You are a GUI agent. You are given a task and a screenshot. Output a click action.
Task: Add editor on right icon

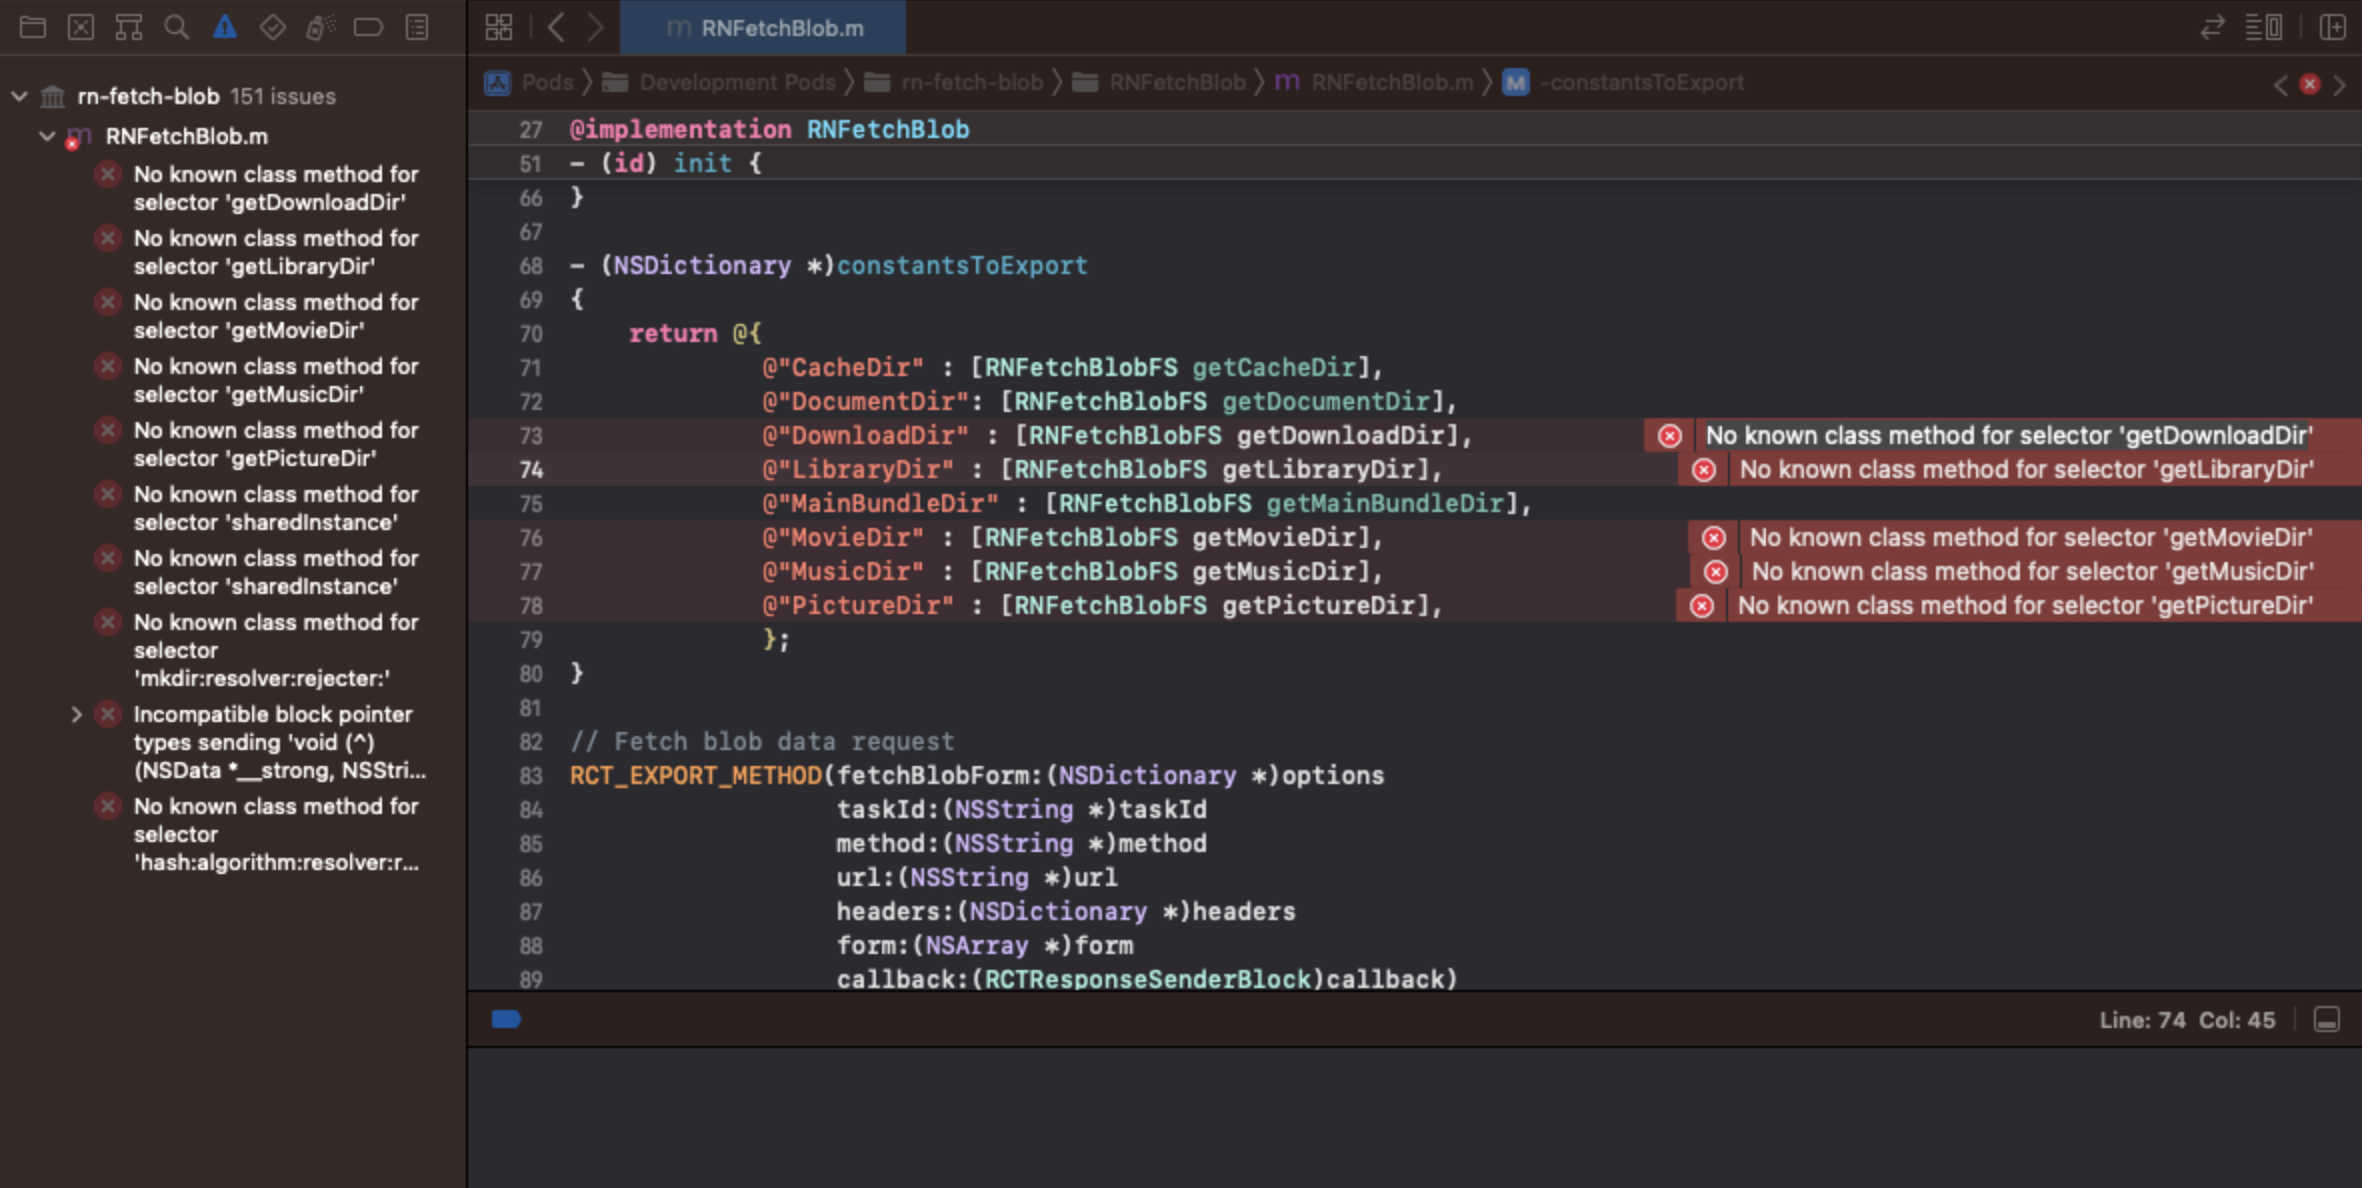coord(2333,27)
